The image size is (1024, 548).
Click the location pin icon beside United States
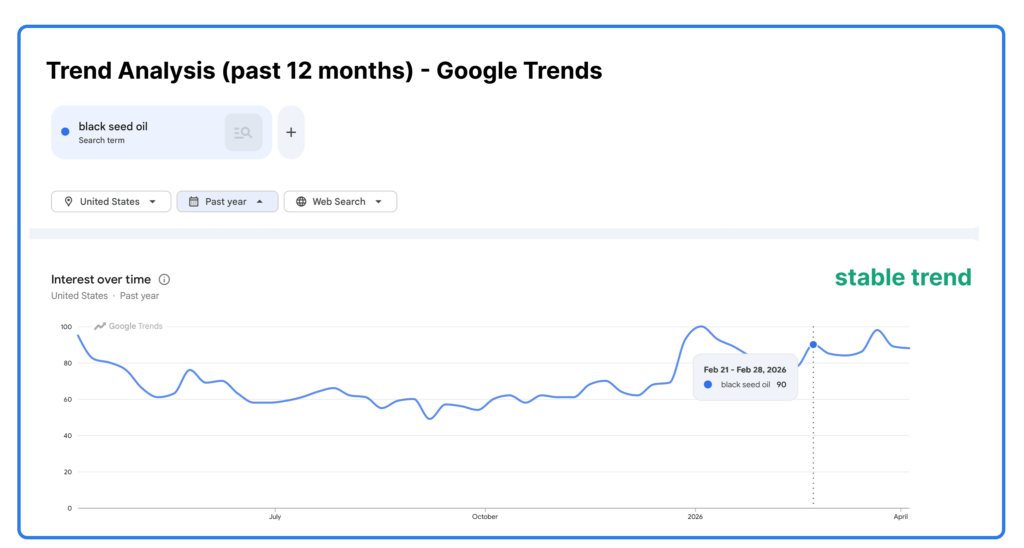pos(69,202)
